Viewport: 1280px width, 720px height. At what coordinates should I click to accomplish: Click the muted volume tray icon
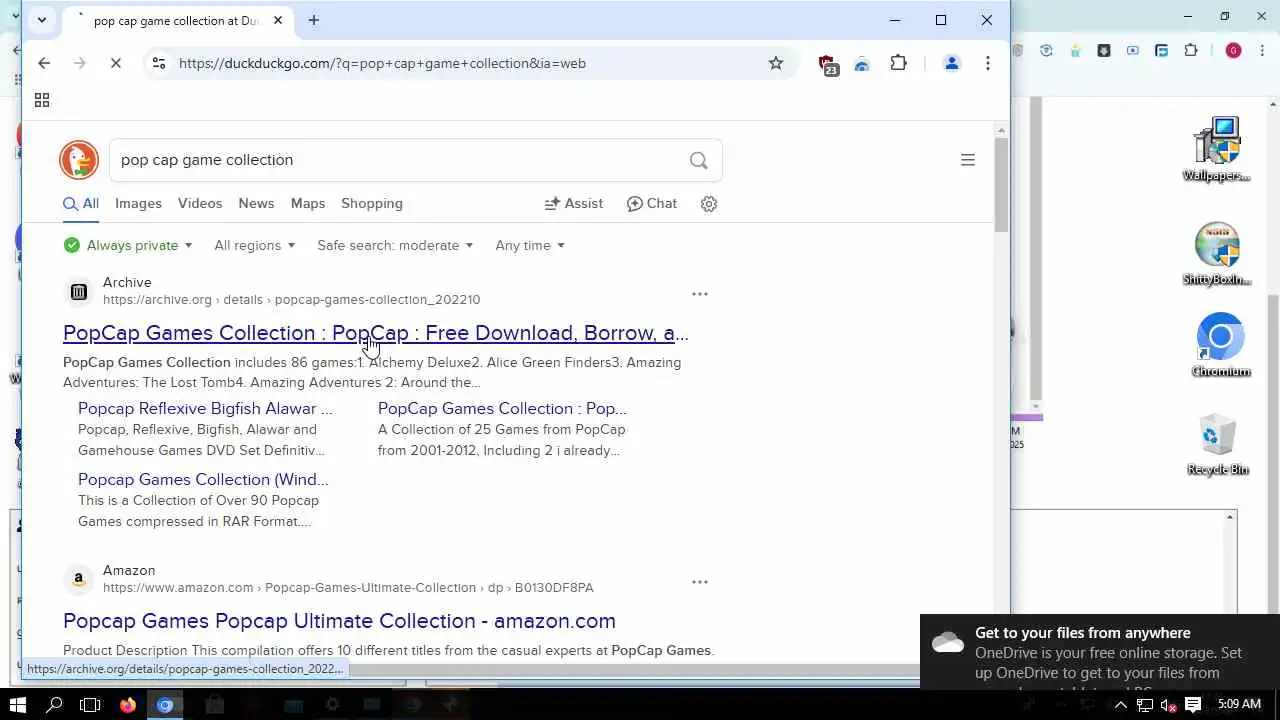click(1168, 706)
